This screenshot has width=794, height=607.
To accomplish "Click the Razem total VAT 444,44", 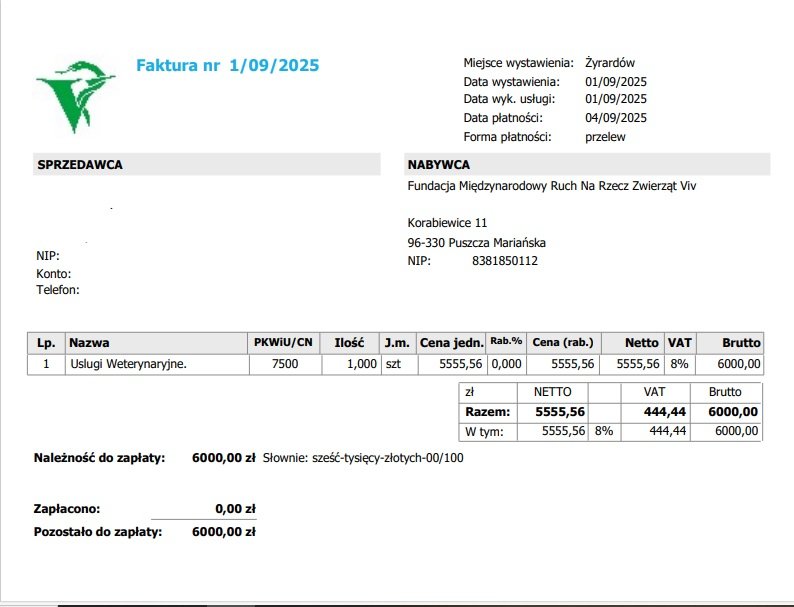I will coord(664,412).
